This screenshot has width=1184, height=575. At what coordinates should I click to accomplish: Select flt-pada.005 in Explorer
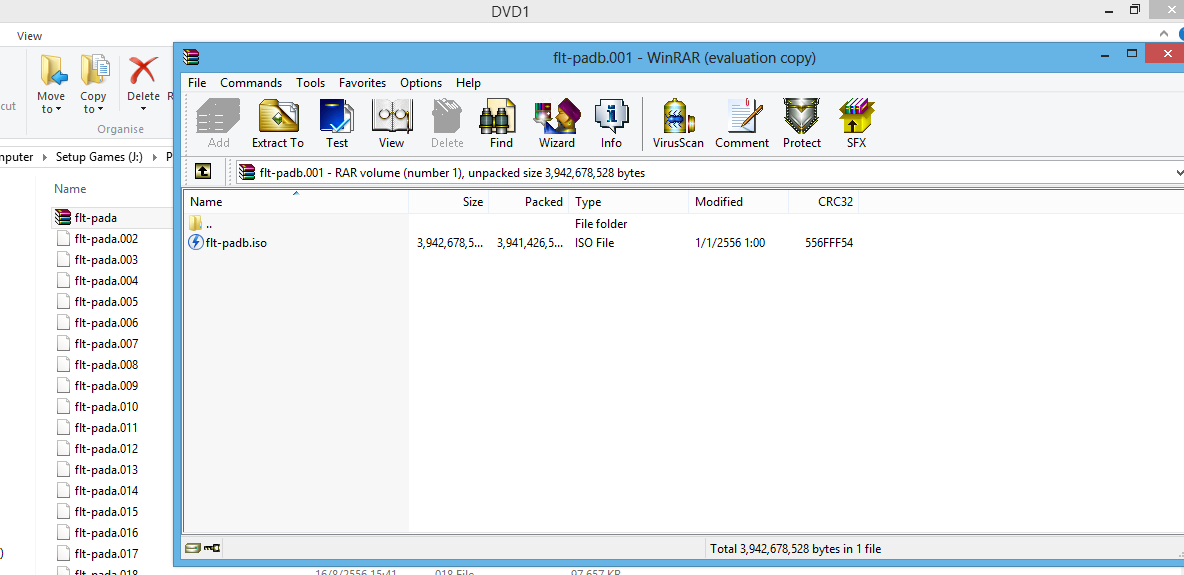(x=97, y=301)
